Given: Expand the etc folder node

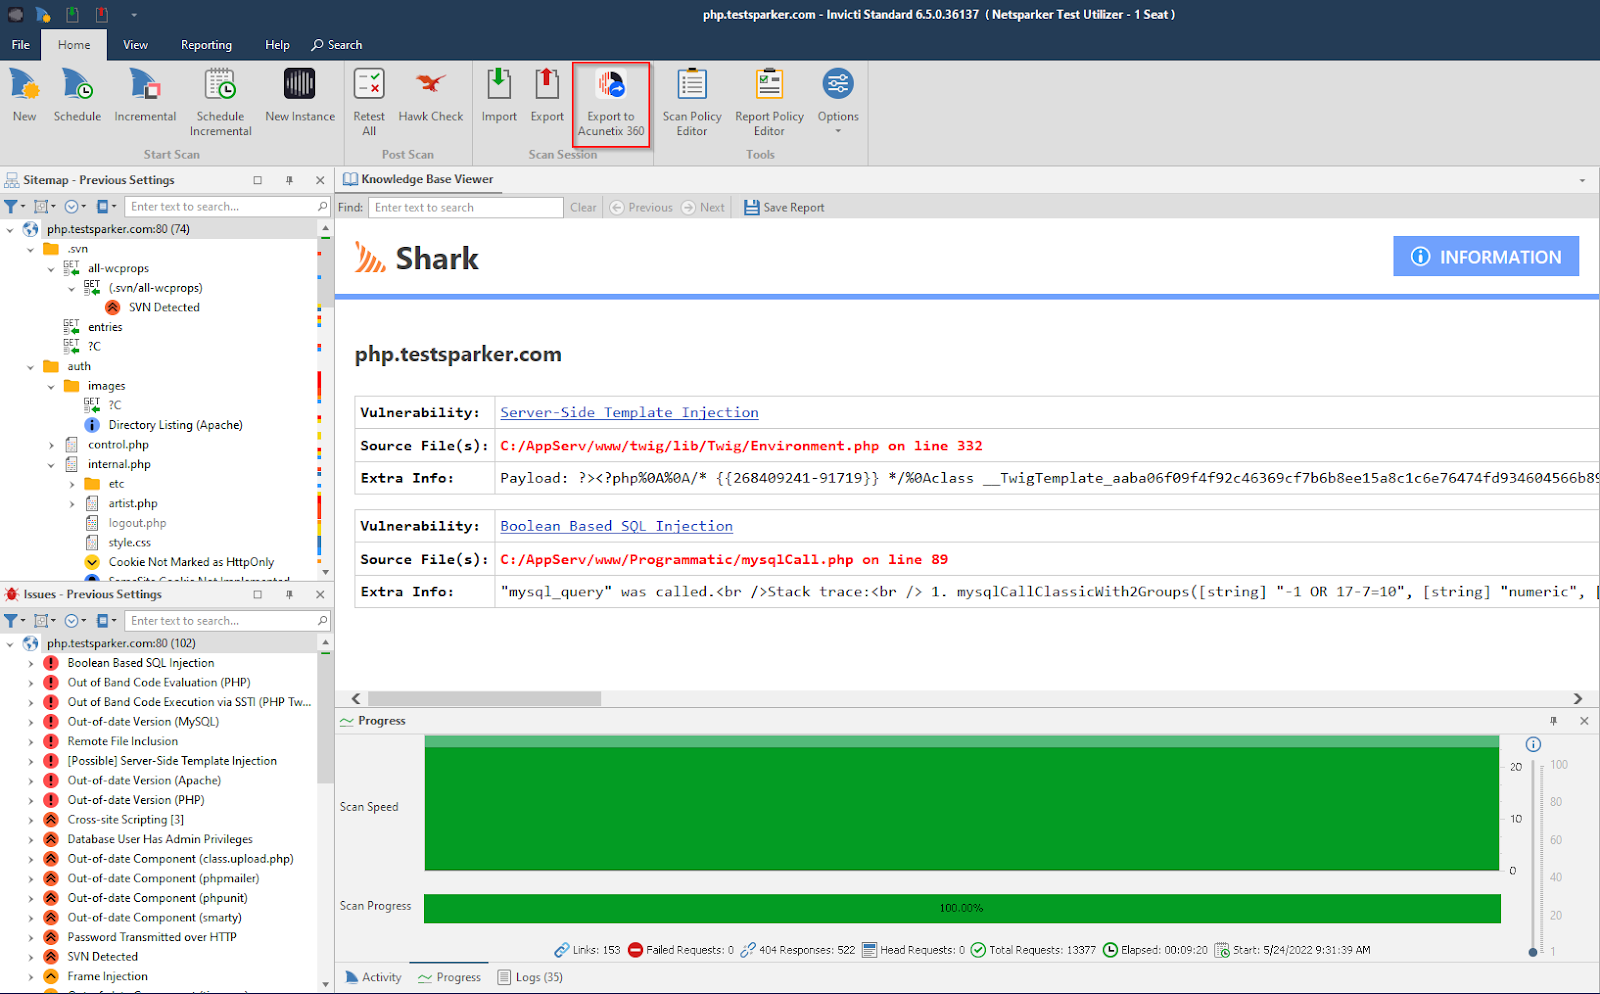Looking at the screenshot, I should click(x=72, y=484).
